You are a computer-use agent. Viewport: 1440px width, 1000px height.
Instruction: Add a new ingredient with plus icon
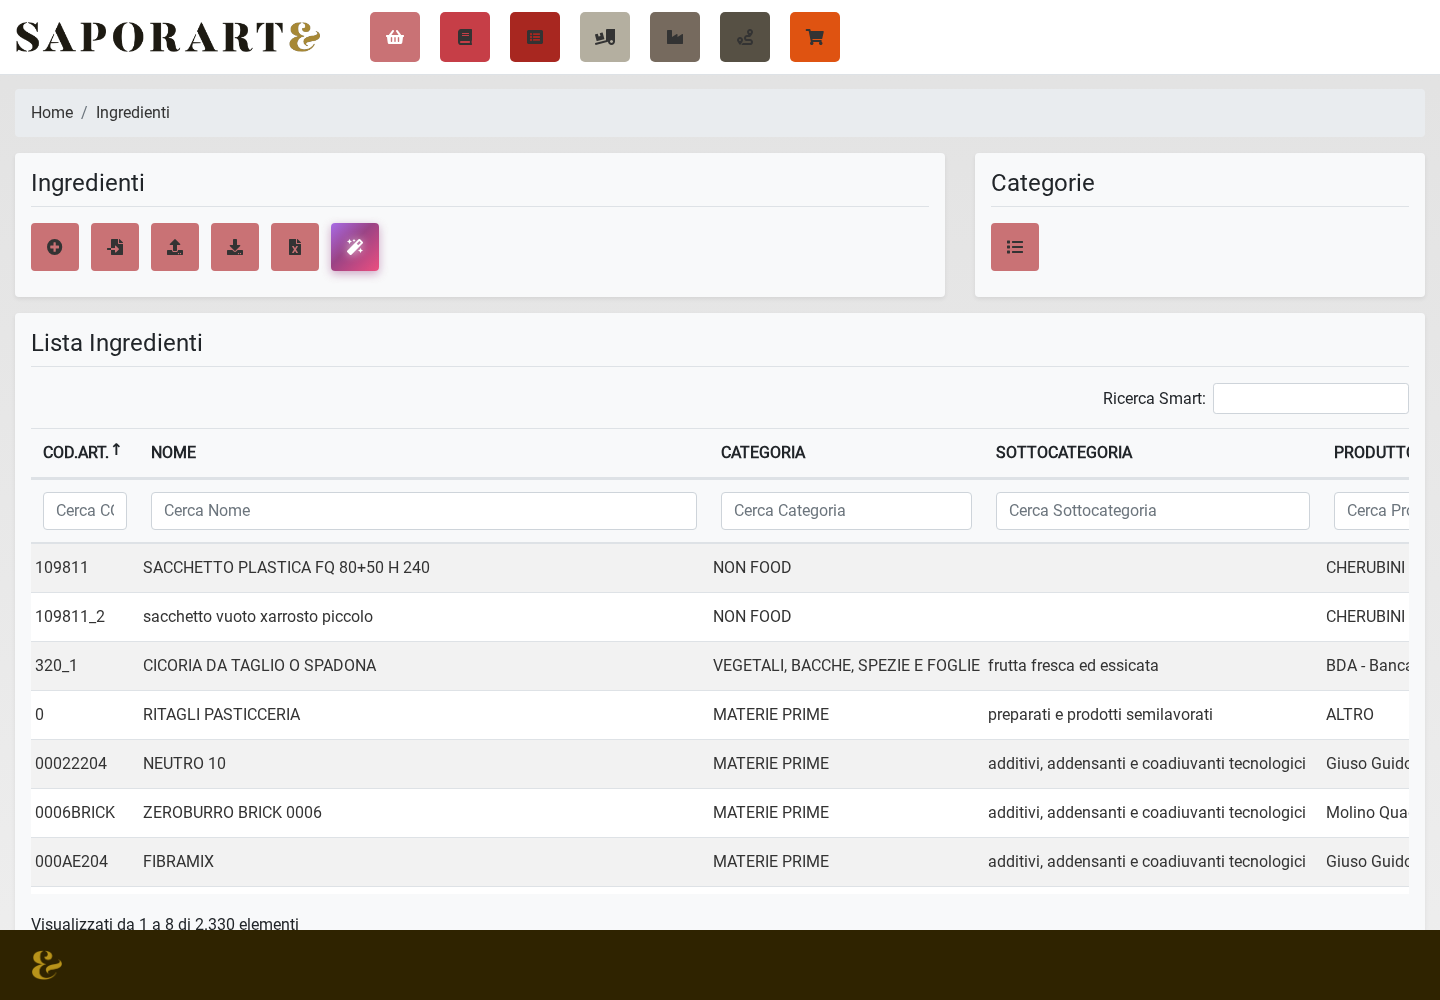point(55,247)
